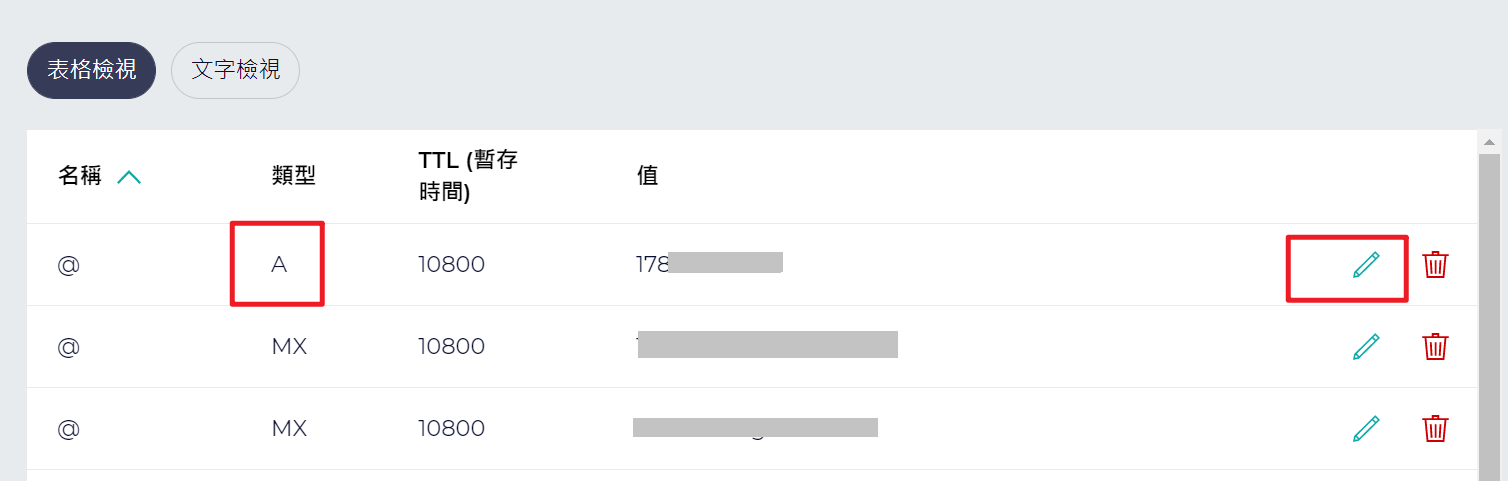This screenshot has width=1508, height=481.
Task: Click the first MX type cell
Action: [x=289, y=347]
